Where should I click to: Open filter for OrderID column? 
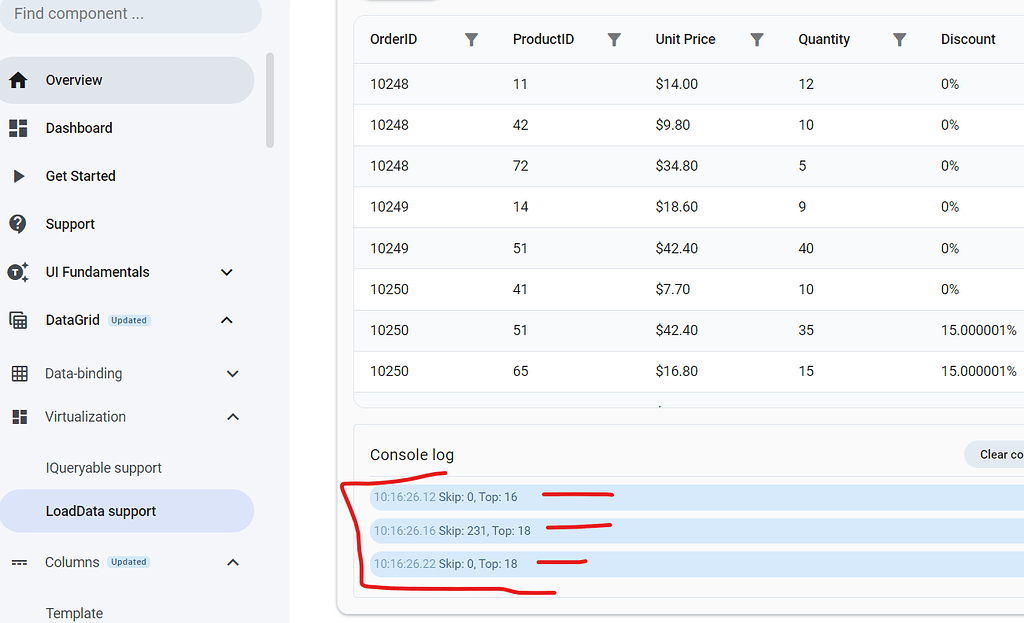471,39
